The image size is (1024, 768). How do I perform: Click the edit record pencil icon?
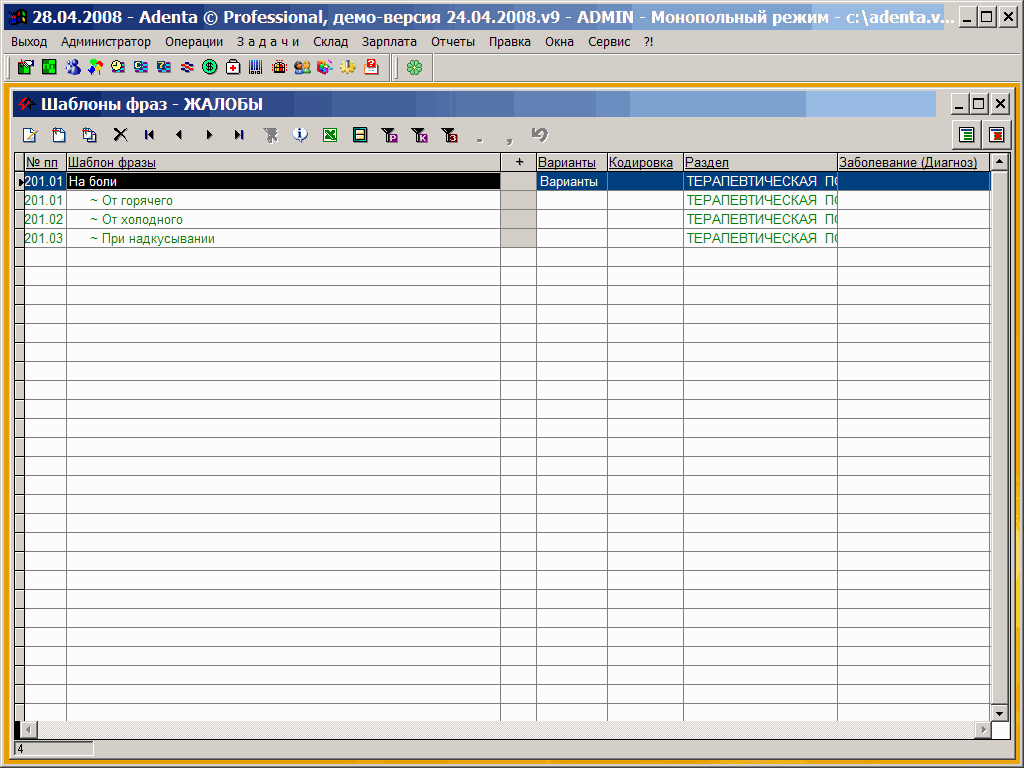[x=30, y=135]
